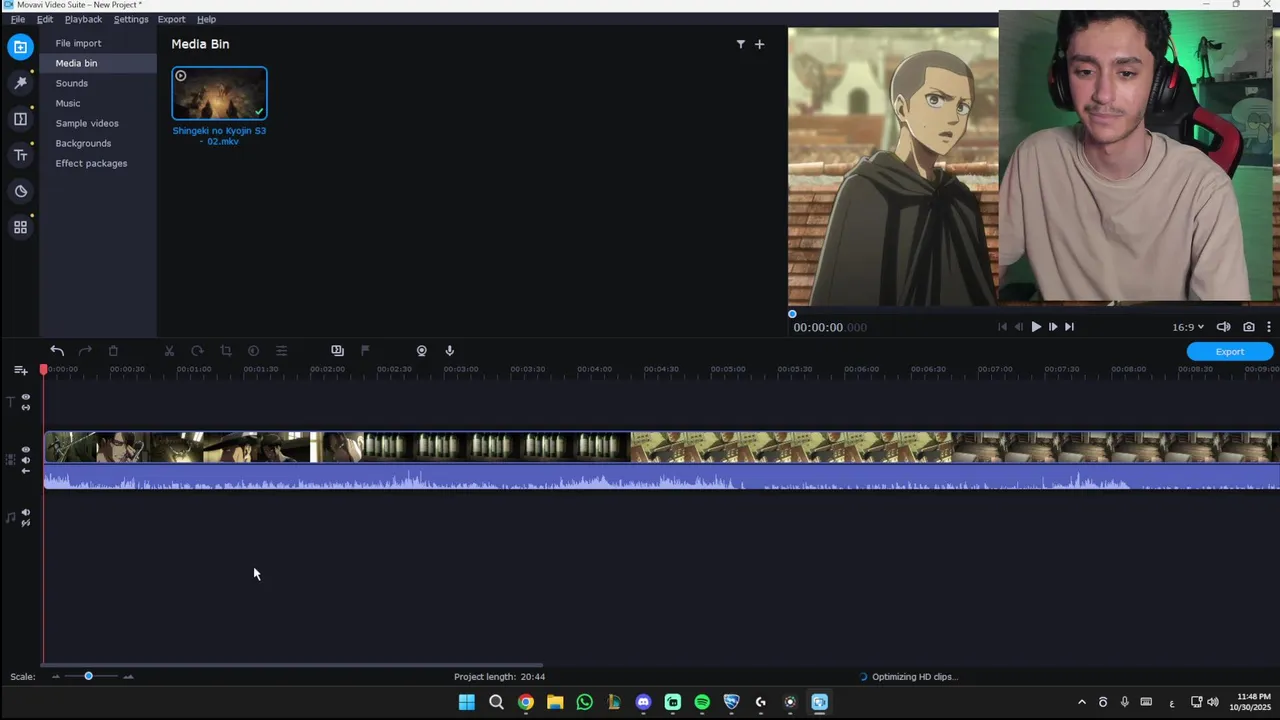This screenshot has height=720, width=1280.
Task: Step back one frame
Action: tap(1019, 327)
